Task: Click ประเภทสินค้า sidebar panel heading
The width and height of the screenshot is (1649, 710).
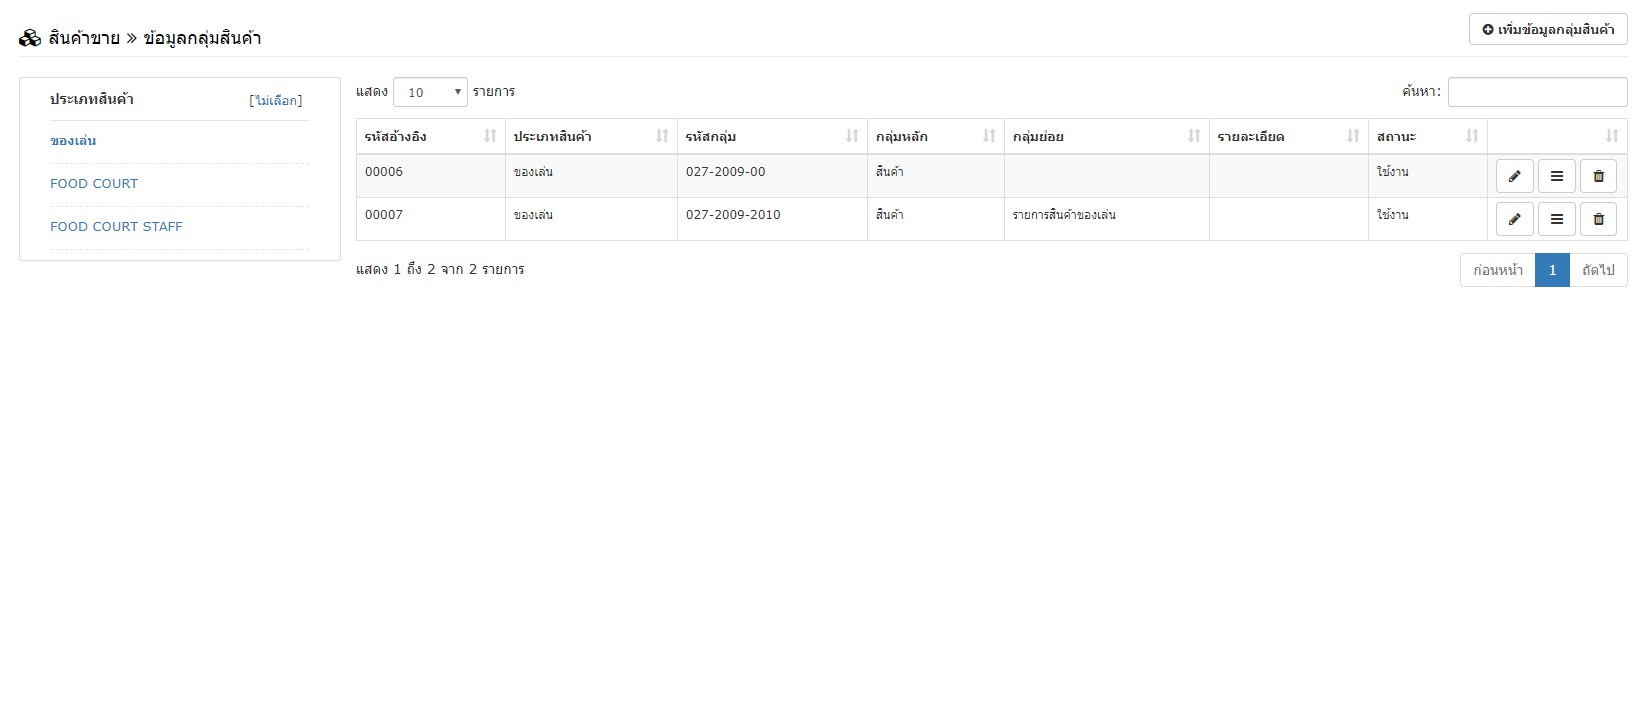Action: [92, 99]
